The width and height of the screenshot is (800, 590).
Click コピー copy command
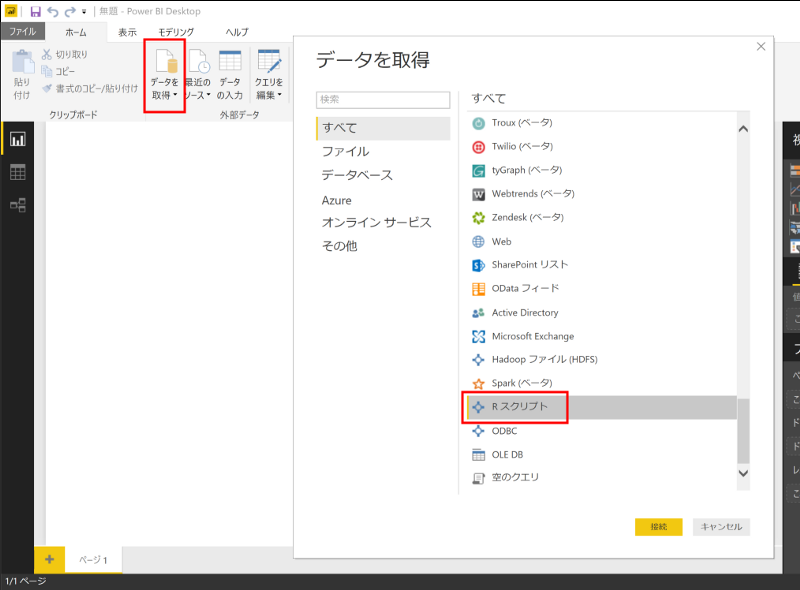pyautogui.click(x=59, y=71)
